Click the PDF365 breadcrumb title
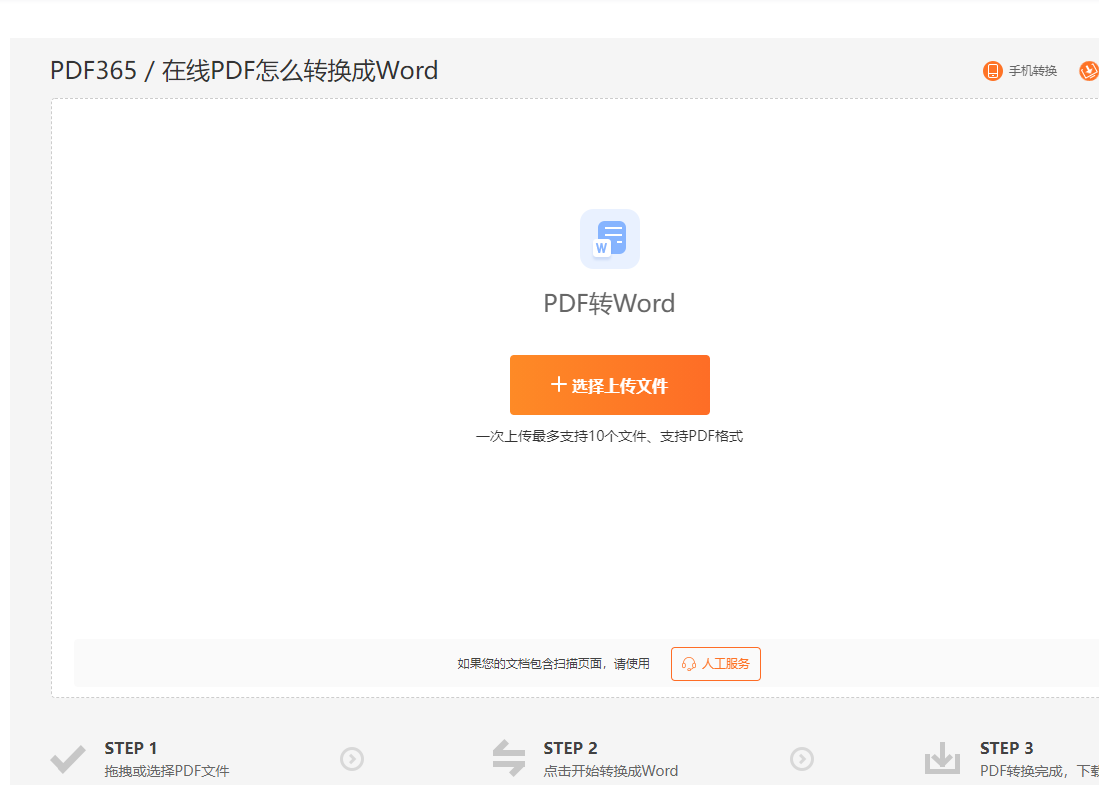Screen dimensions: 1099x785 click(x=93, y=71)
